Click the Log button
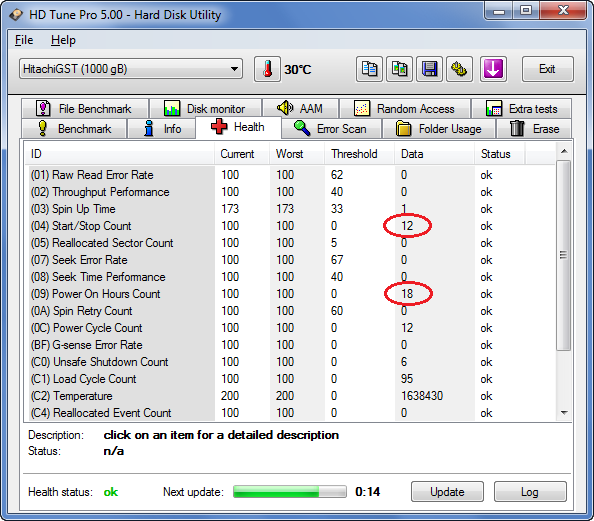This screenshot has height=521, width=594. [x=530, y=492]
